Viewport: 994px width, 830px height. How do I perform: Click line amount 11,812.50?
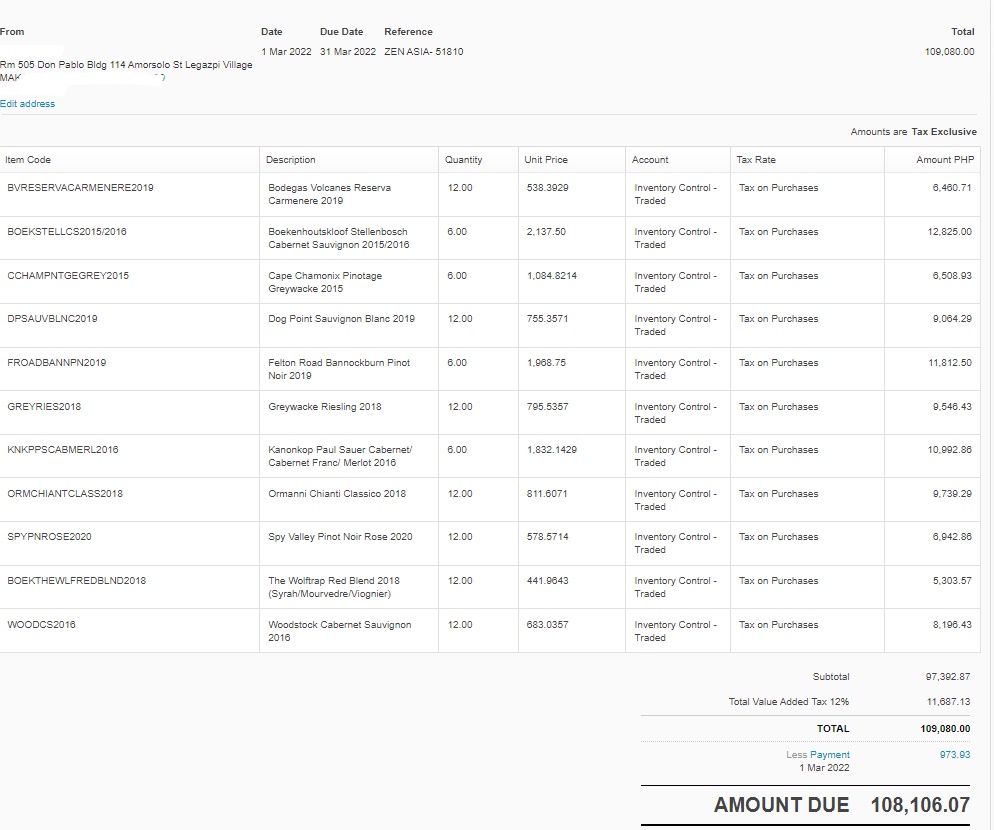click(x=950, y=363)
